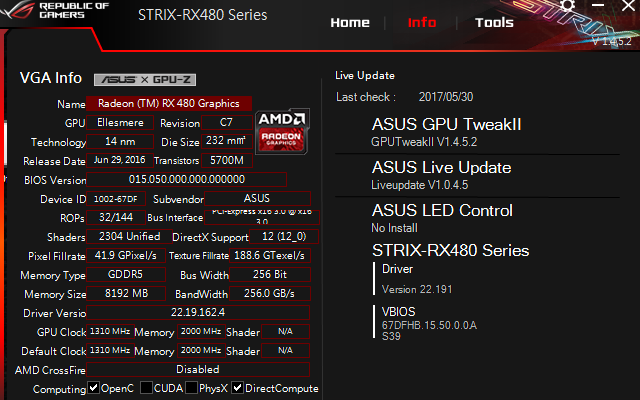Click the version label V 1.4.5.2

(x=611, y=41)
